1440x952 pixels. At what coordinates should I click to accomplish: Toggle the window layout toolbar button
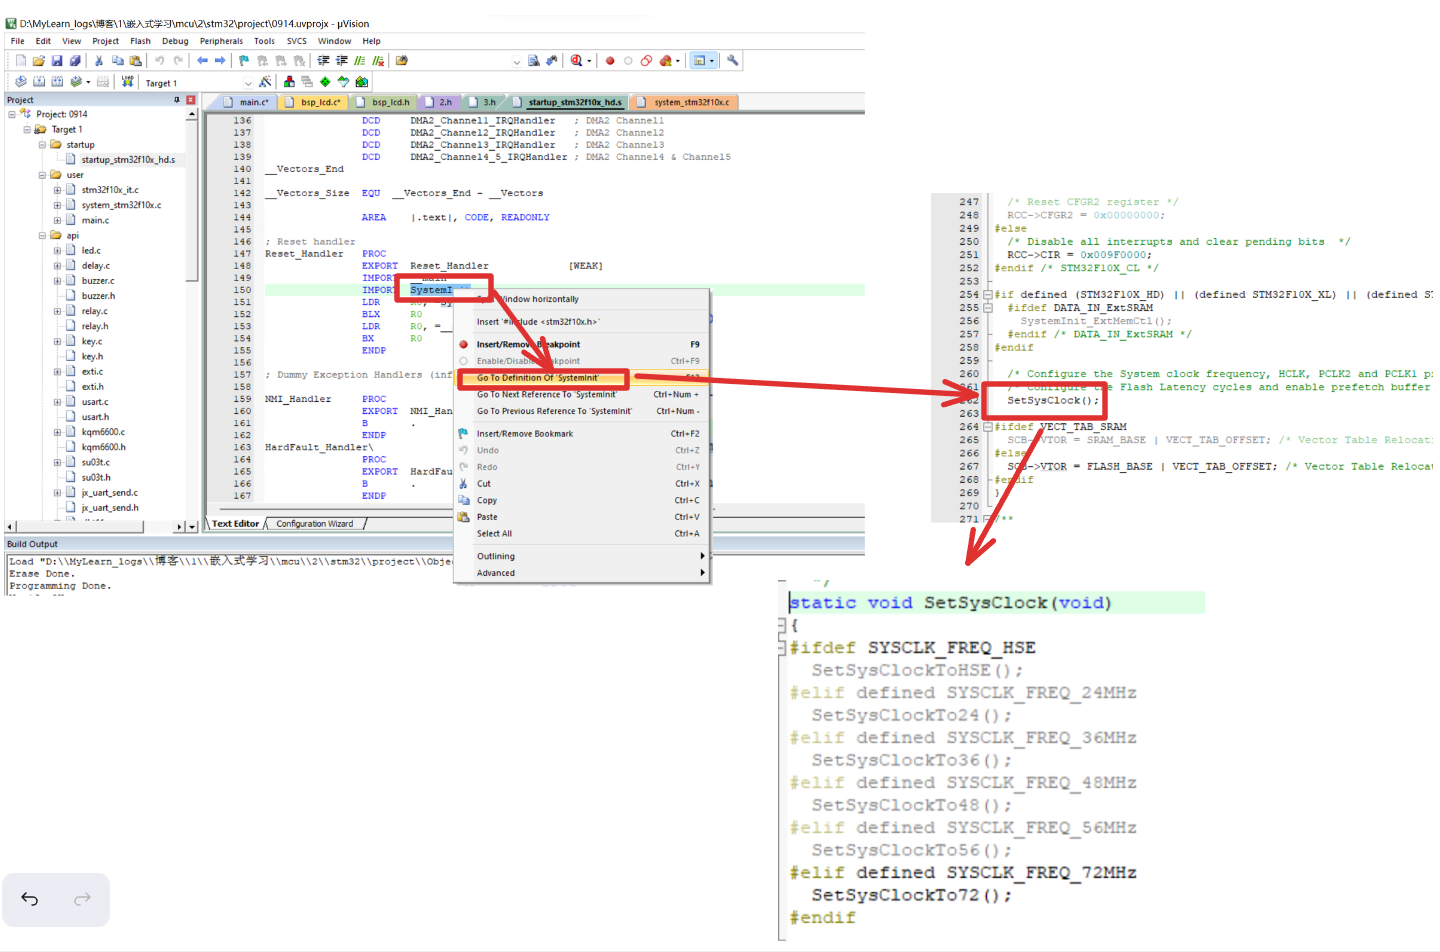tap(700, 61)
